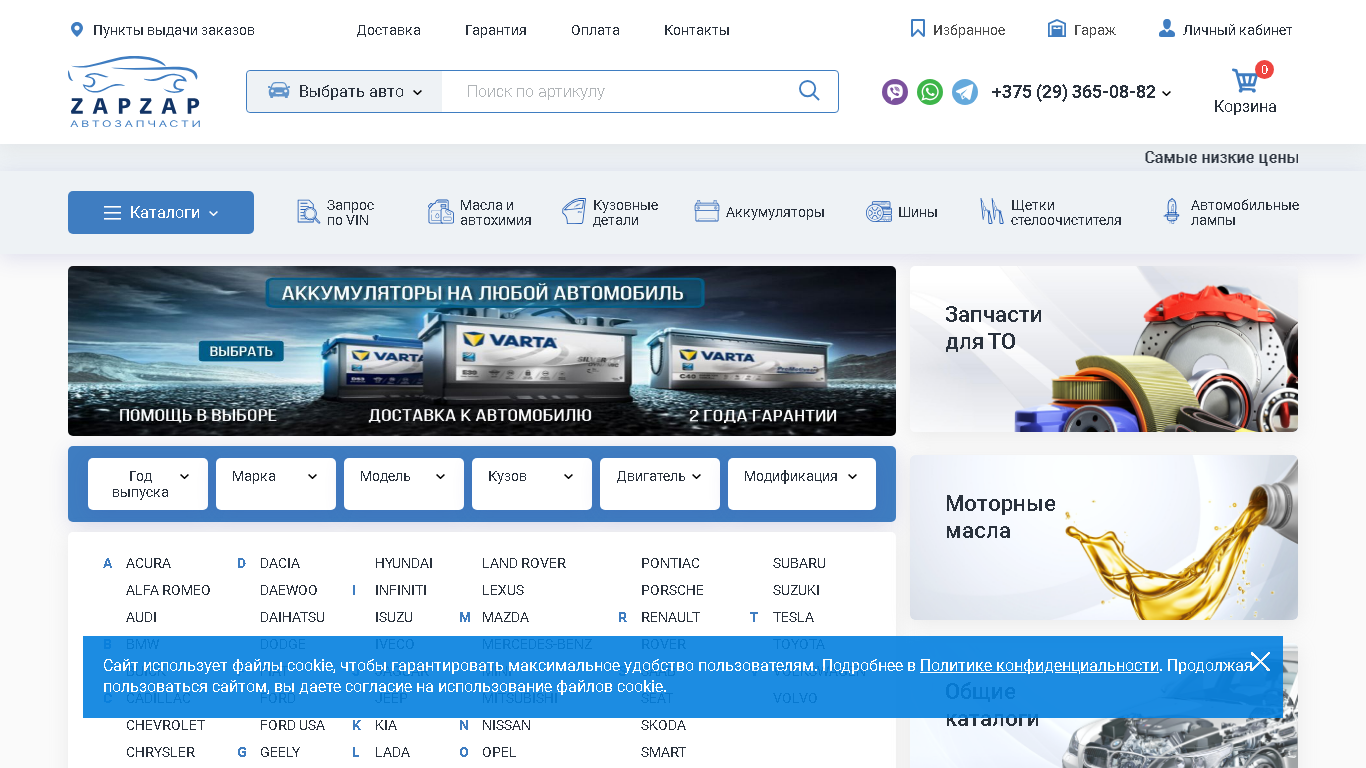Open Viber chat icon
The image size is (1366, 768).
click(x=895, y=92)
